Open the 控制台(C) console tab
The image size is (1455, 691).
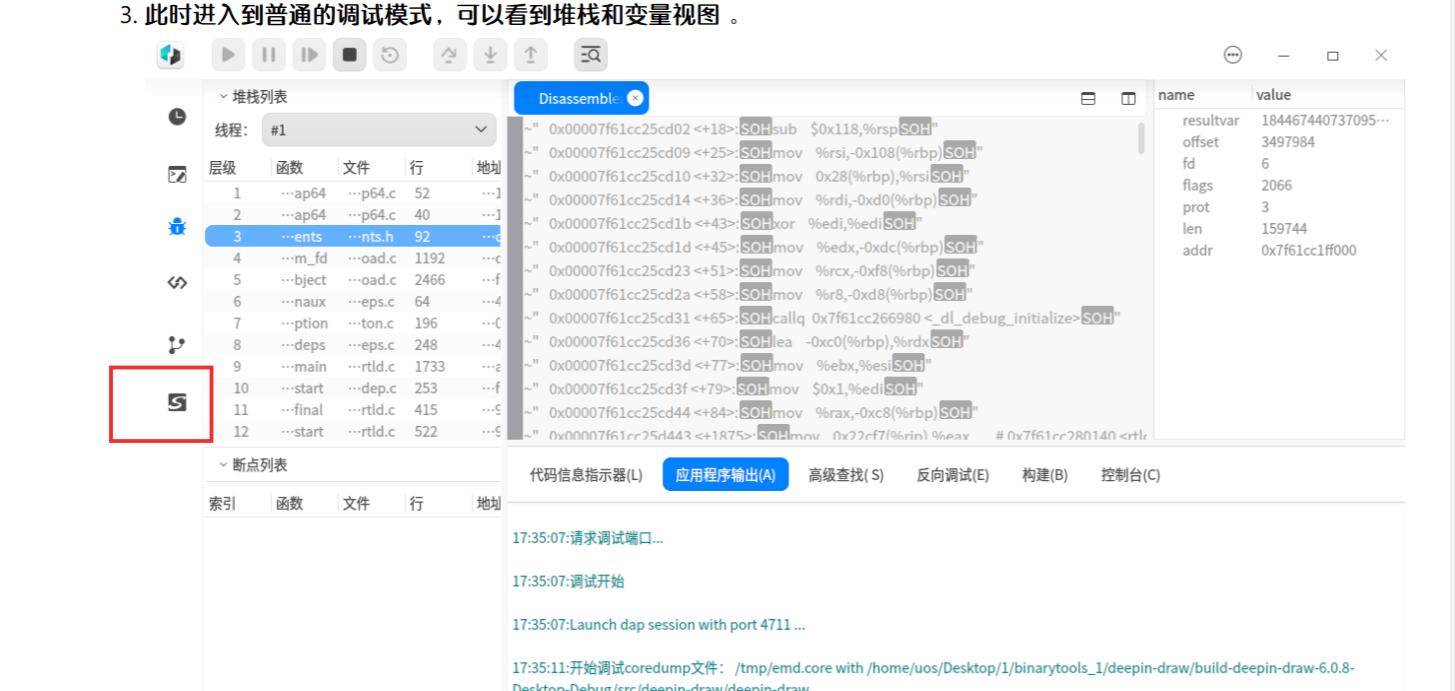(1131, 475)
